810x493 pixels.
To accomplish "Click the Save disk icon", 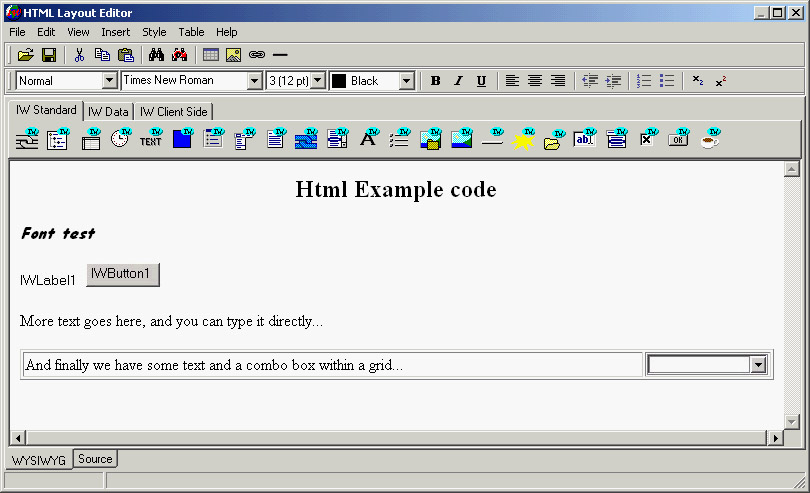I will click(x=48, y=55).
